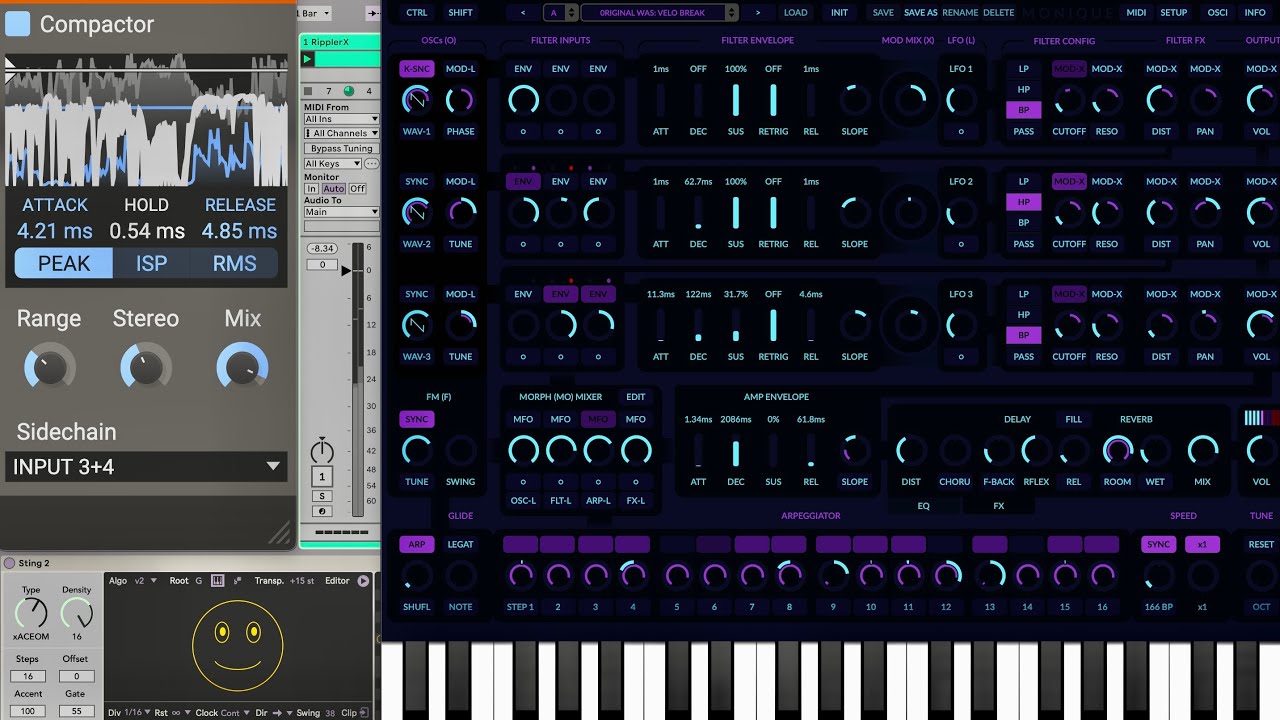1280x720 pixels.
Task: Click the OSC 2 TUNE knob
Action: [x=460, y=212]
